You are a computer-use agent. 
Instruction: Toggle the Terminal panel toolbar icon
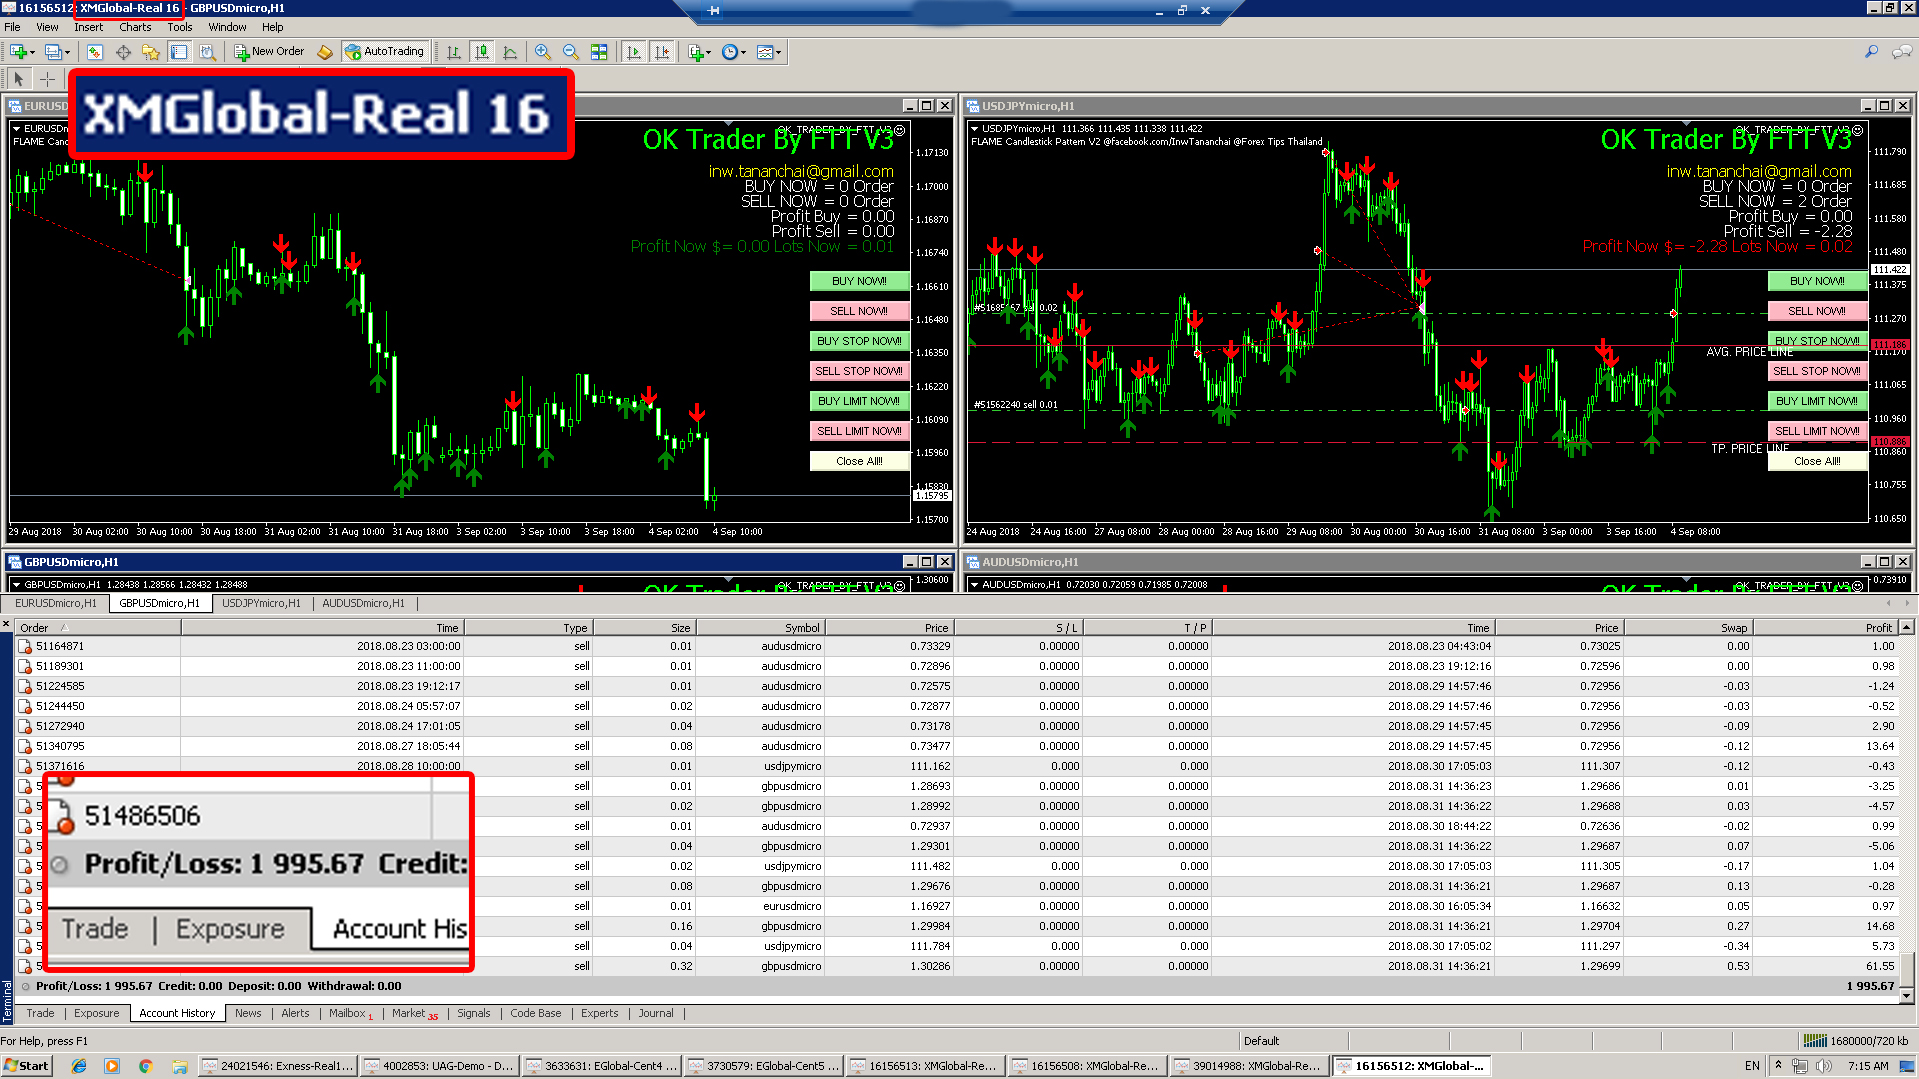pyautogui.click(x=179, y=52)
